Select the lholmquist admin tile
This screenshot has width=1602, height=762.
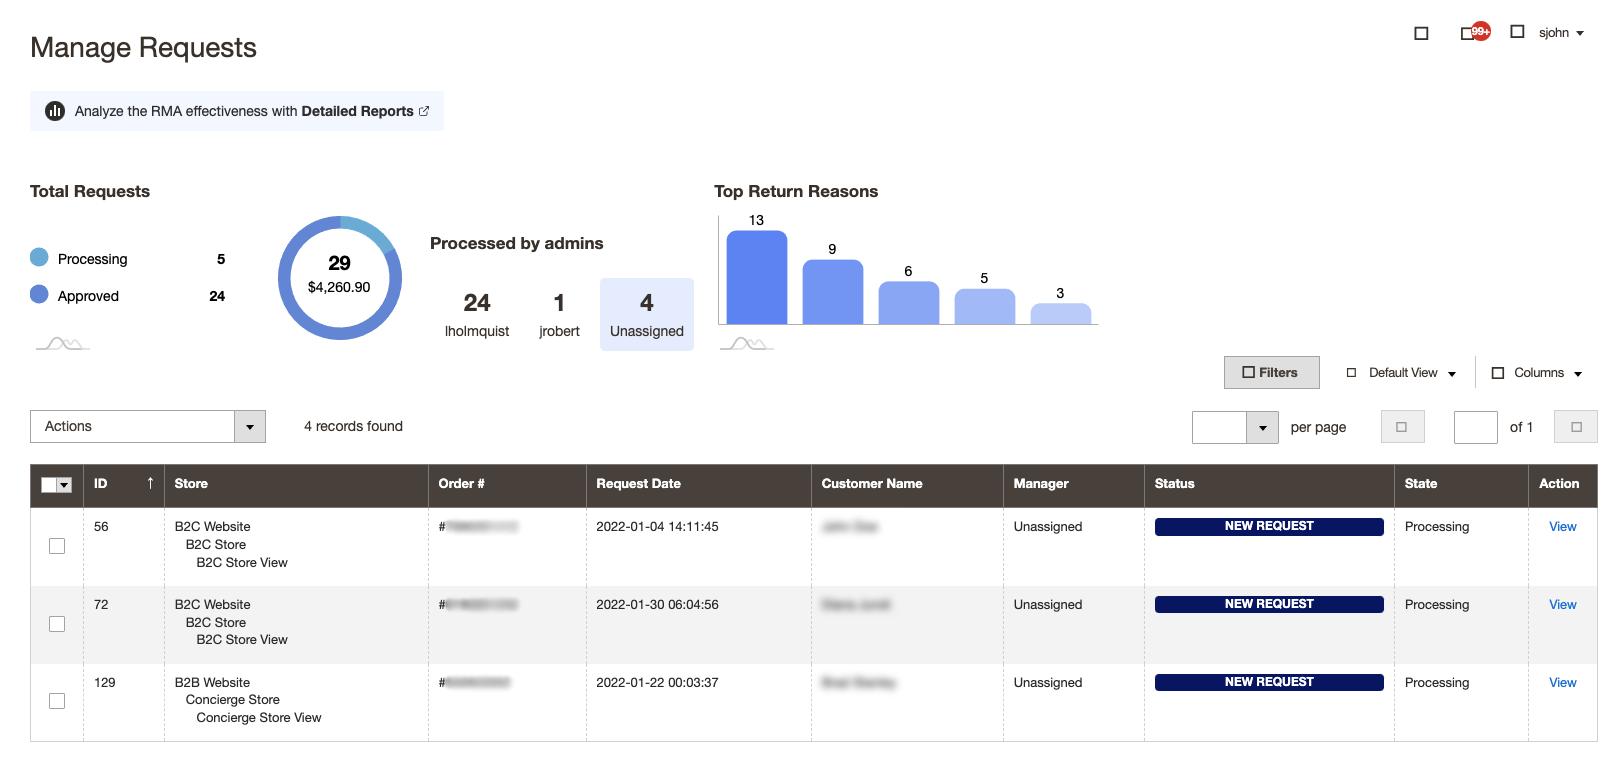point(476,314)
